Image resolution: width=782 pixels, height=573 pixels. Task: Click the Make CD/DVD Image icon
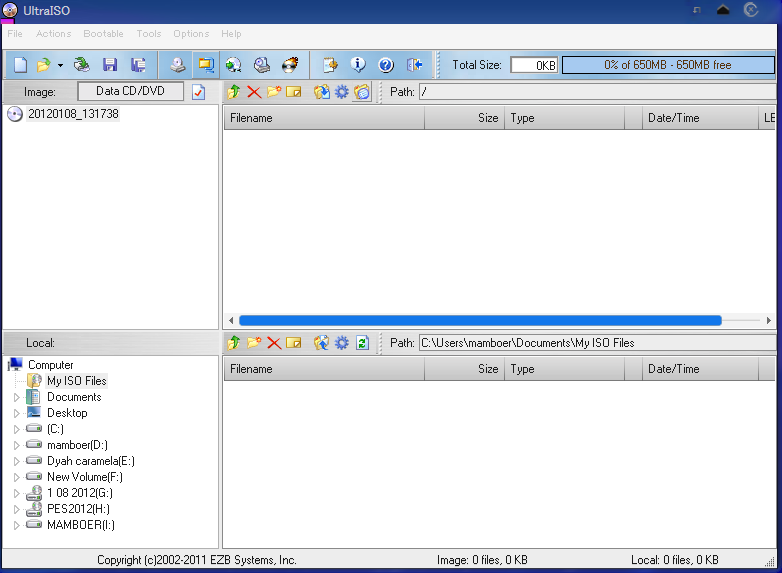tap(178, 65)
